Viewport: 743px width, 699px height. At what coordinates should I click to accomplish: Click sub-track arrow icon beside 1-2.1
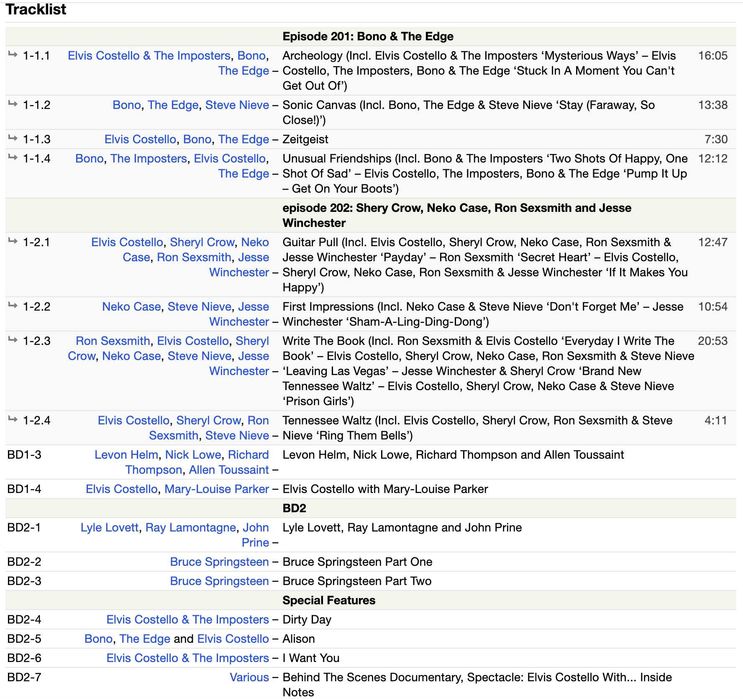pos(12,241)
